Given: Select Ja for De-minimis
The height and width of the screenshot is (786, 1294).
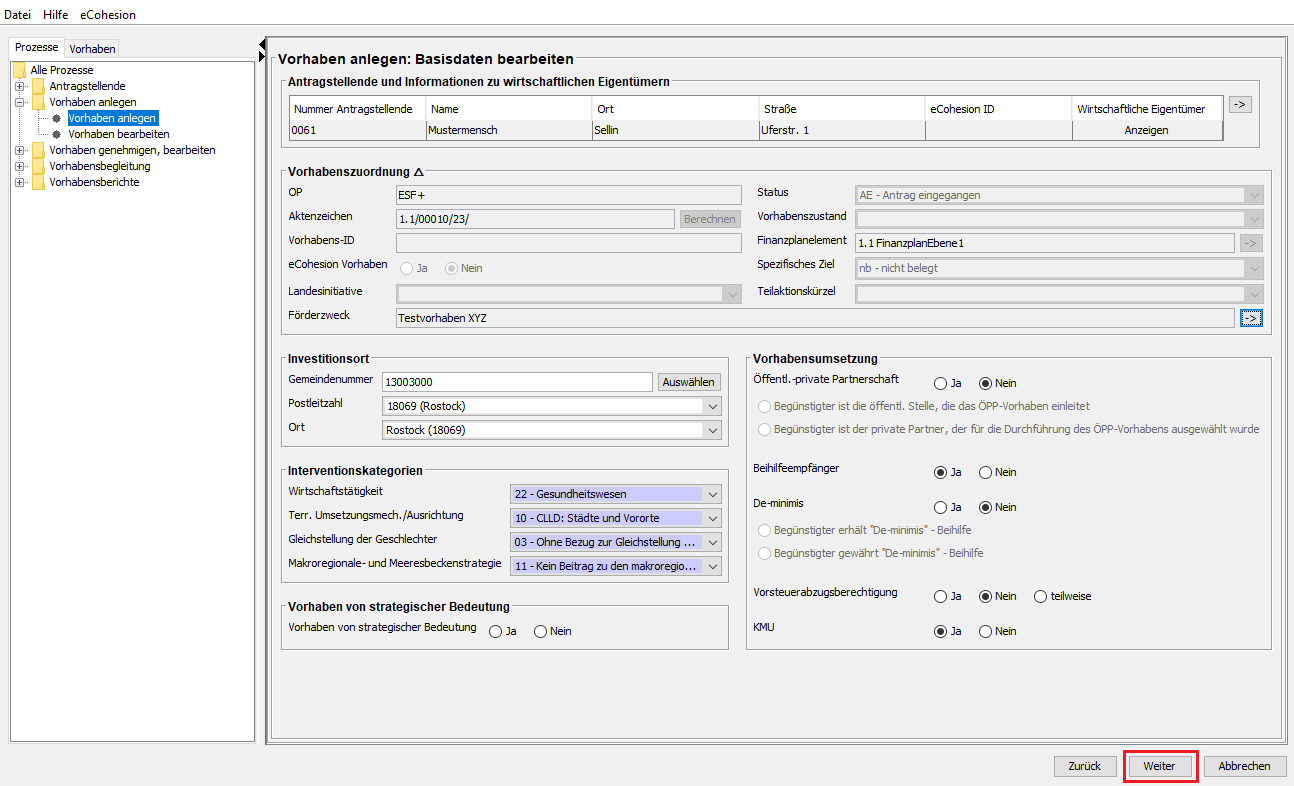Looking at the screenshot, I should [x=940, y=507].
